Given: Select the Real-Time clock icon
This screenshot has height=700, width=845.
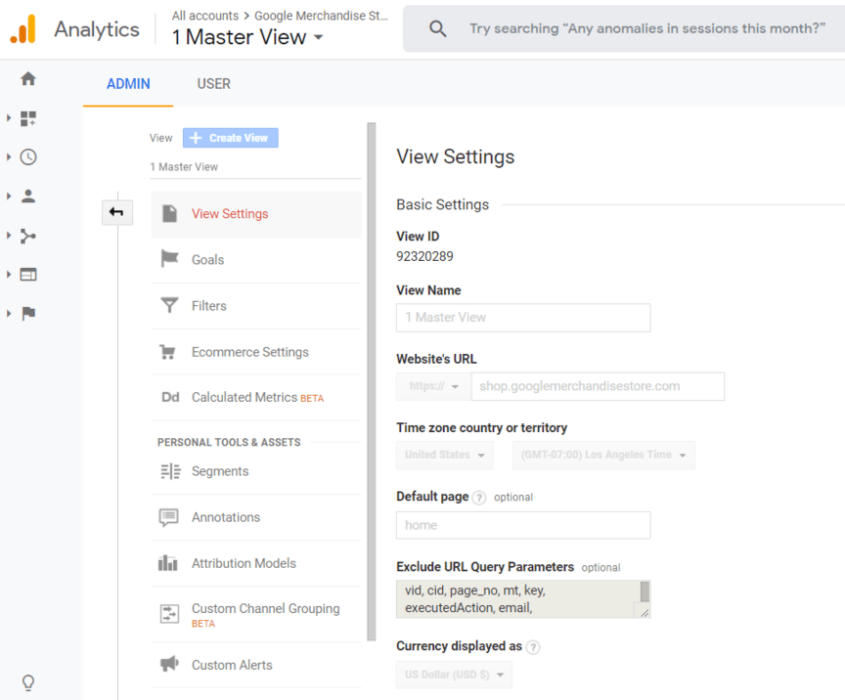Looking at the screenshot, I should [x=28, y=157].
